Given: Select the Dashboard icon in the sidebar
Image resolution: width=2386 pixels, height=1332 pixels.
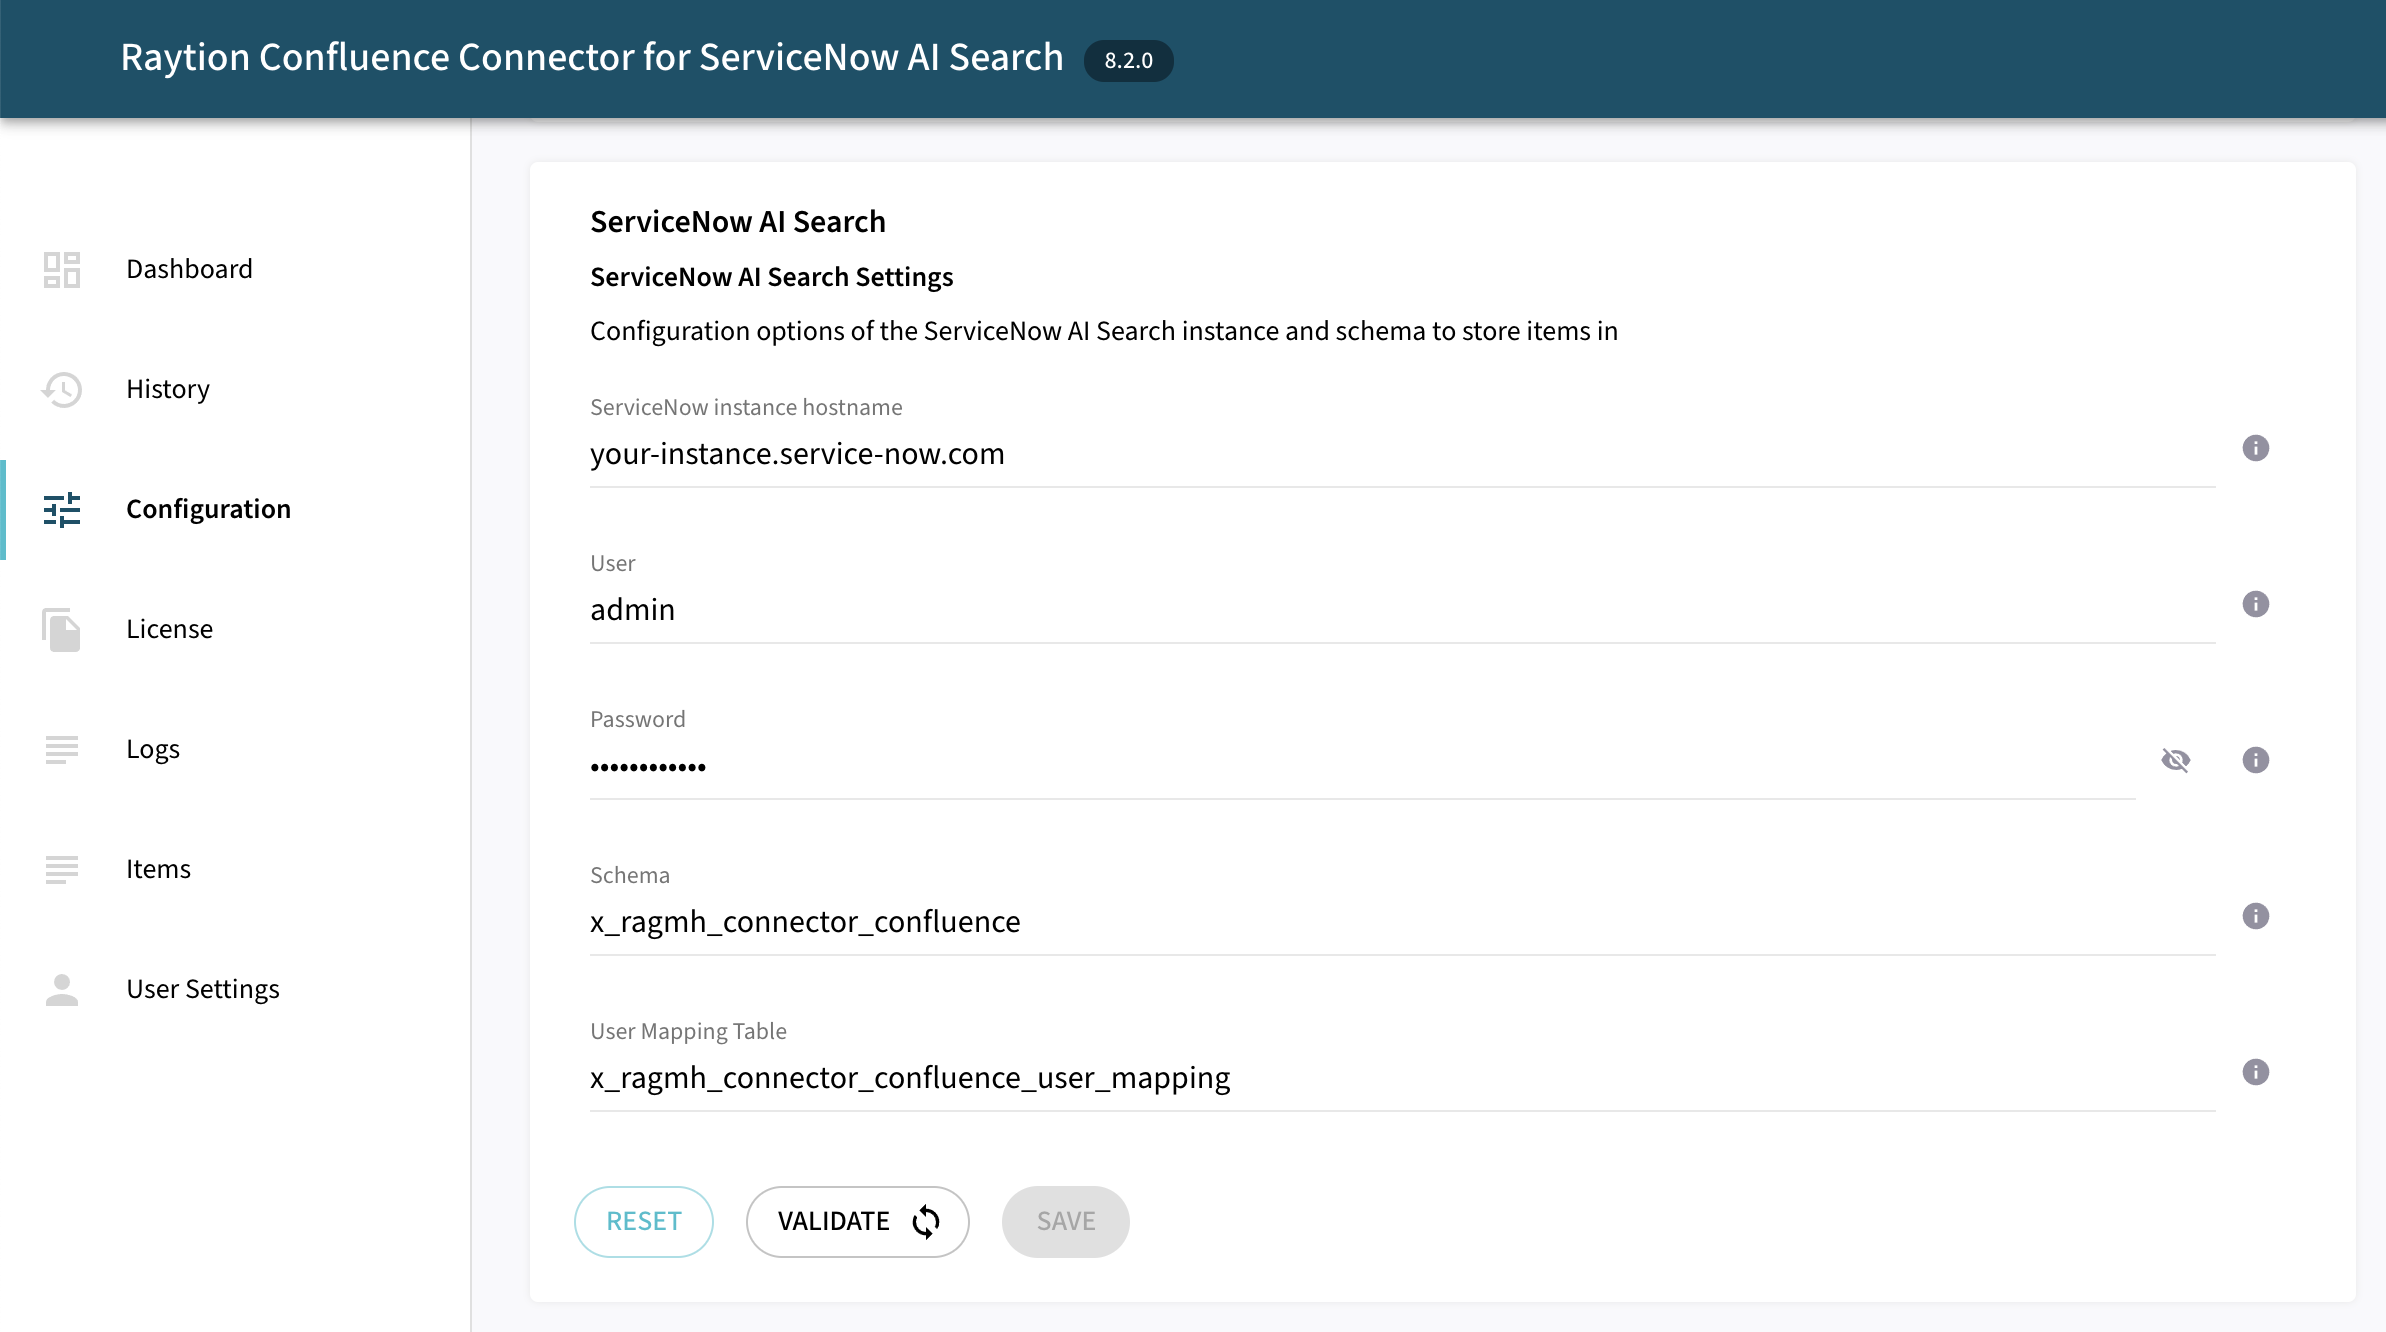Looking at the screenshot, I should pyautogui.click(x=61, y=270).
